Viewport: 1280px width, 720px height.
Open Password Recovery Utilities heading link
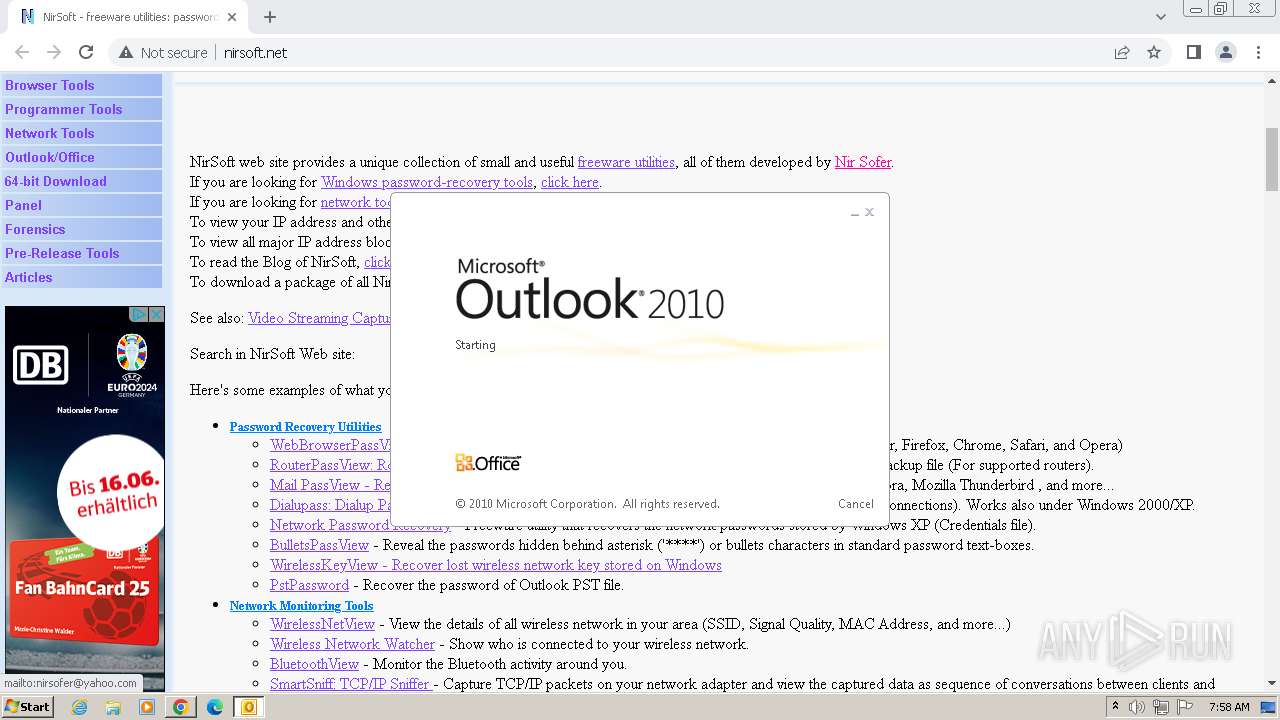(305, 426)
